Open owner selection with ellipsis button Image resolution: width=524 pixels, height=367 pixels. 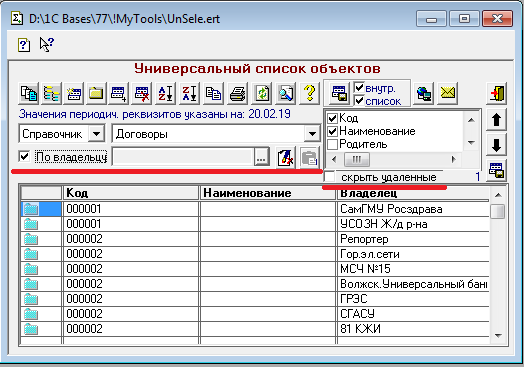(261, 157)
